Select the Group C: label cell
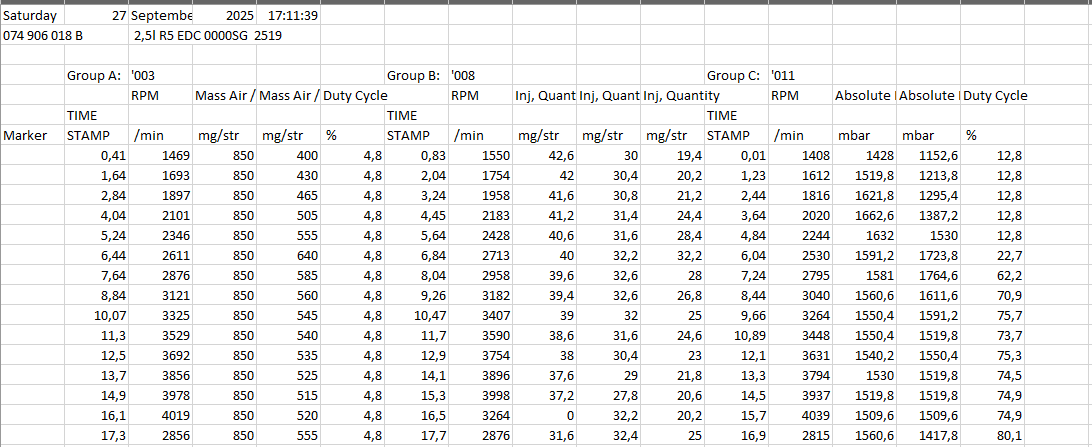 (734, 75)
